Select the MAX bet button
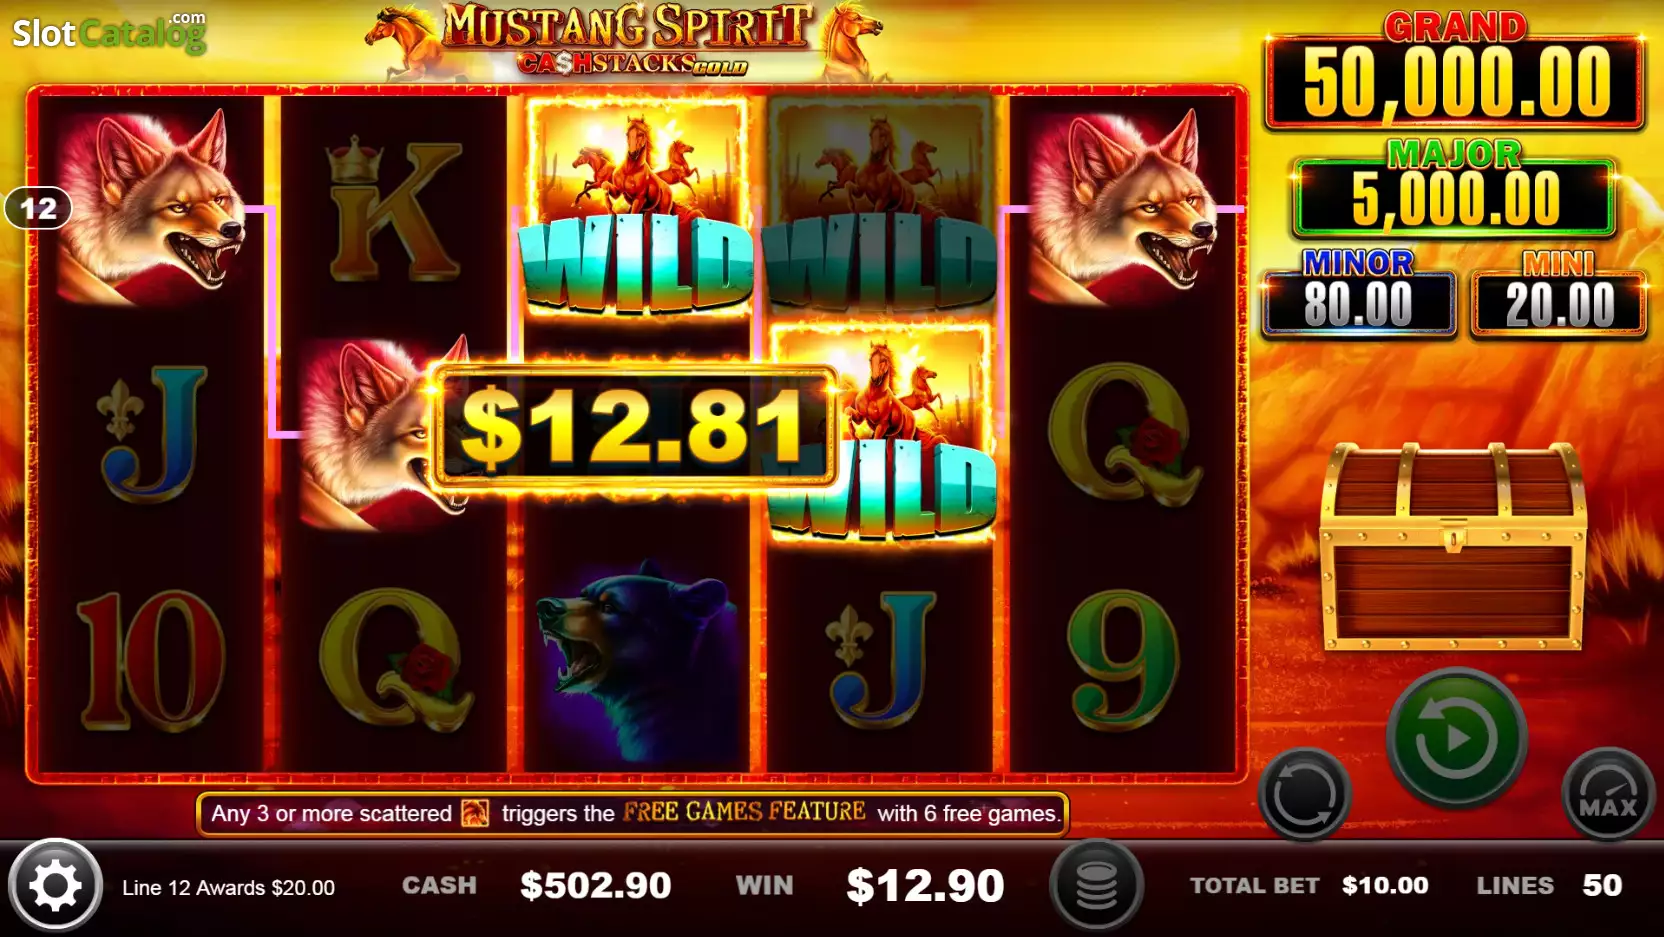Screen dimensions: 1664x937 pyautogui.click(x=1608, y=795)
